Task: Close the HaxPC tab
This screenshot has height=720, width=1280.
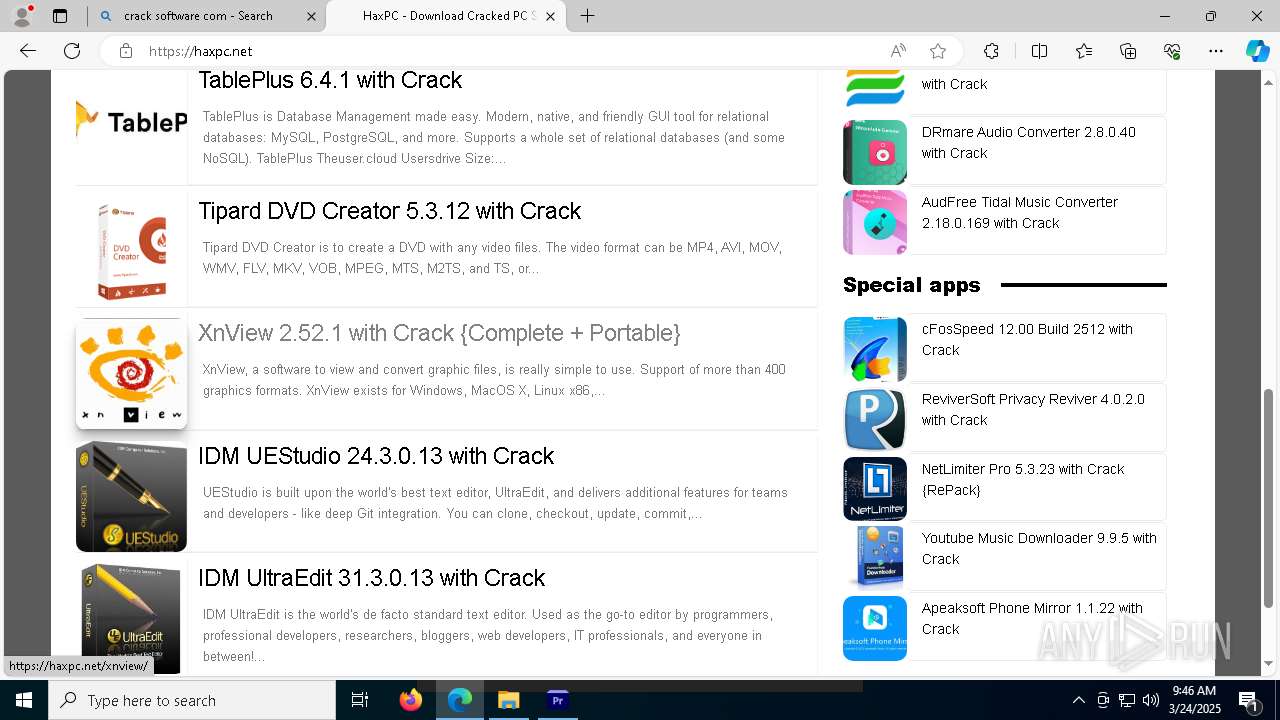Action: pos(550,16)
